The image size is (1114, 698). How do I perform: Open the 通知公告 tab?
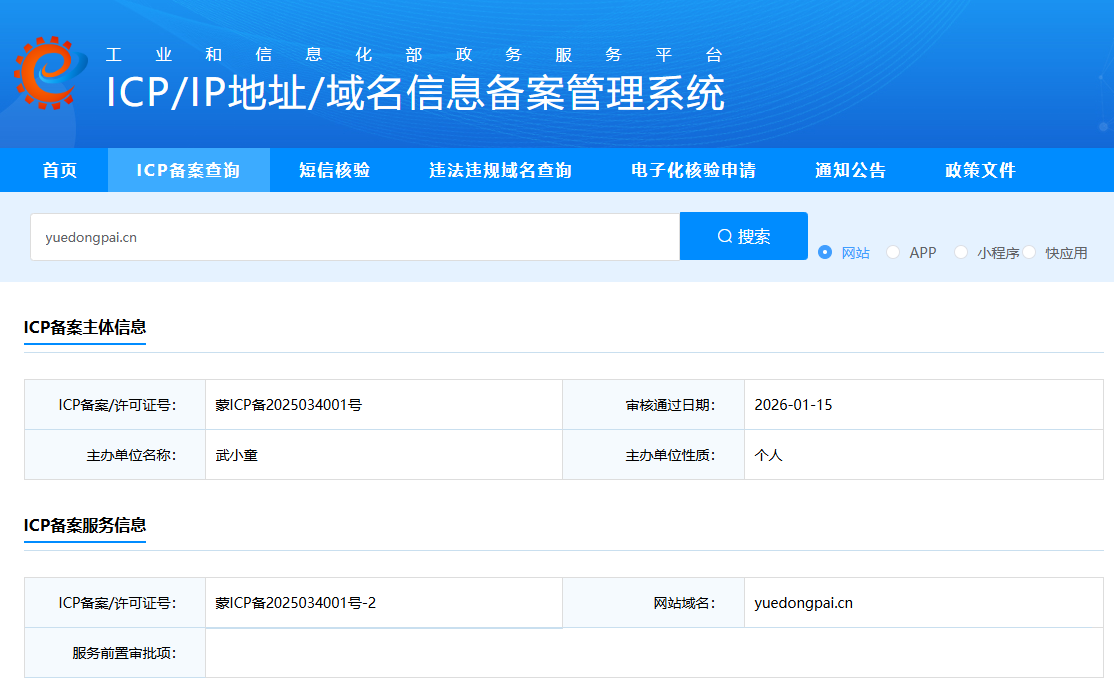tap(850, 171)
